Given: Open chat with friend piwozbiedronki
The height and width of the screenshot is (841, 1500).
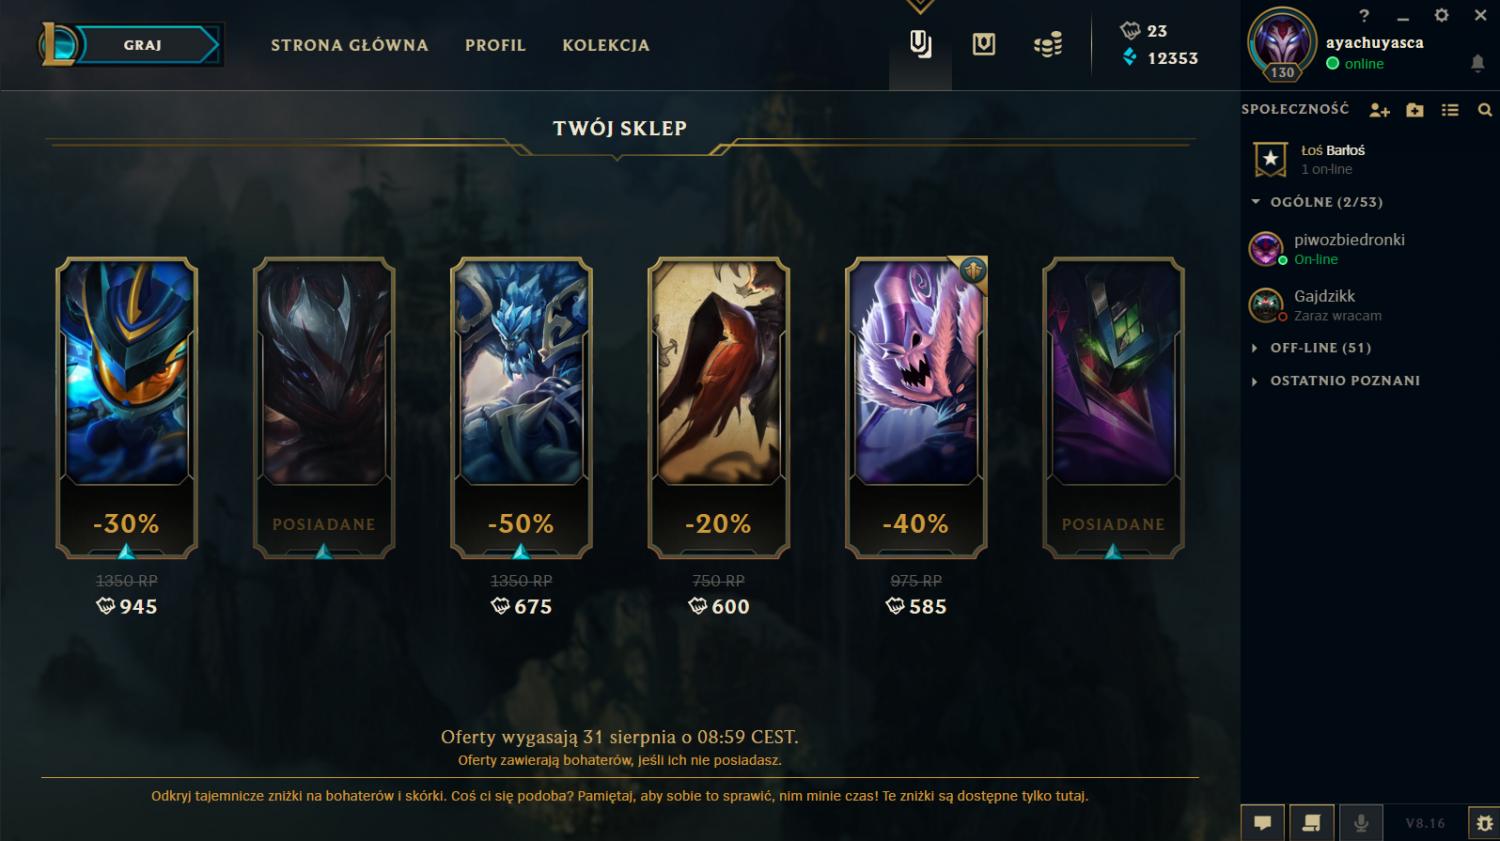Looking at the screenshot, I should click(x=1347, y=248).
